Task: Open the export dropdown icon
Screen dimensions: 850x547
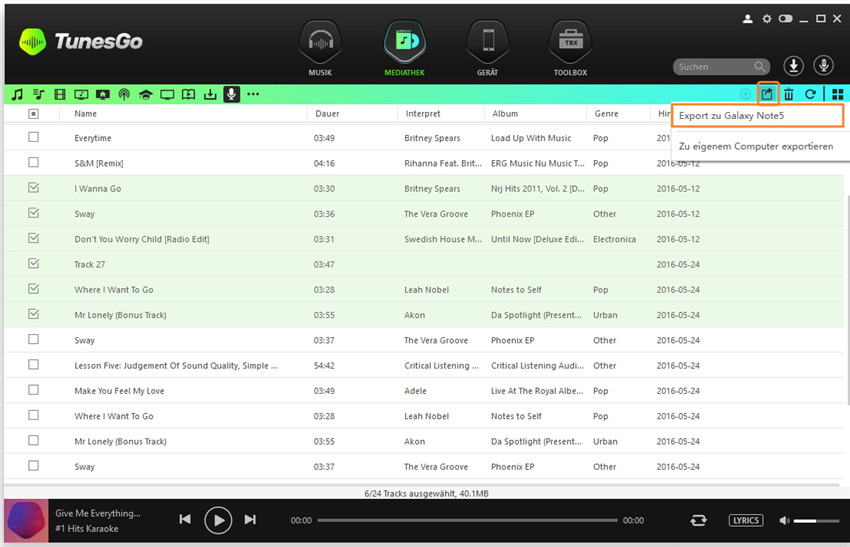Action: pyautogui.click(x=767, y=94)
